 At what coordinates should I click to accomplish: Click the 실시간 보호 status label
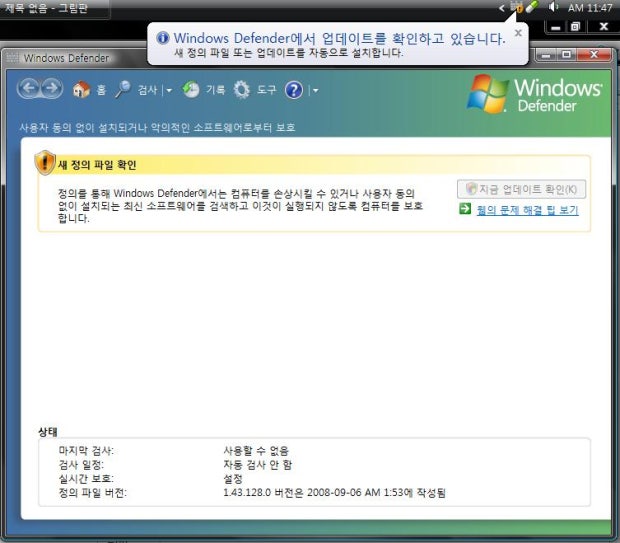86,479
